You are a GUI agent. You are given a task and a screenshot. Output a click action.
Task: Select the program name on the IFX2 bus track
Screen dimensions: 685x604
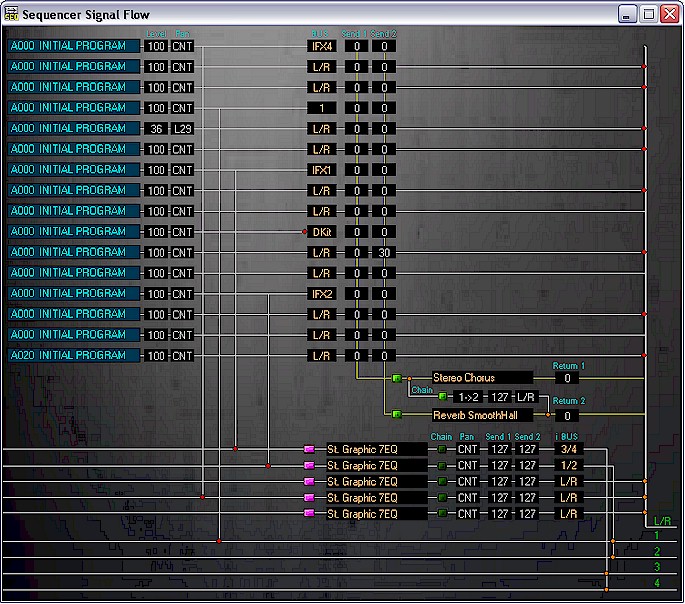(73, 293)
